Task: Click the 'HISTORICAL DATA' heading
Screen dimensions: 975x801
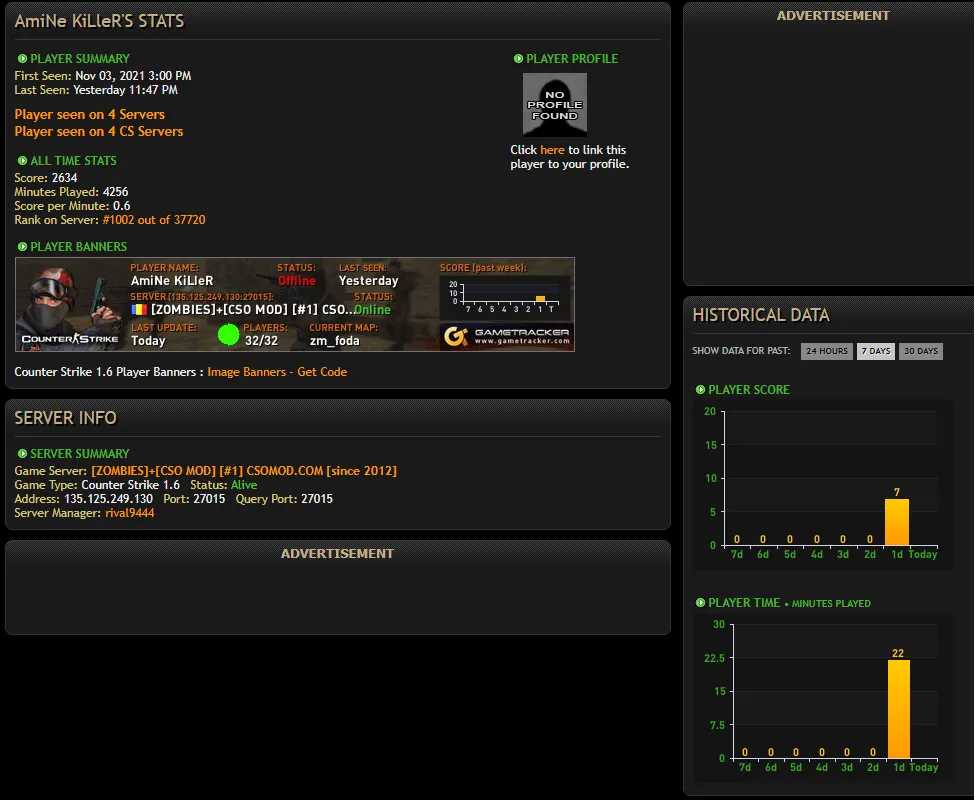Action: 761,315
